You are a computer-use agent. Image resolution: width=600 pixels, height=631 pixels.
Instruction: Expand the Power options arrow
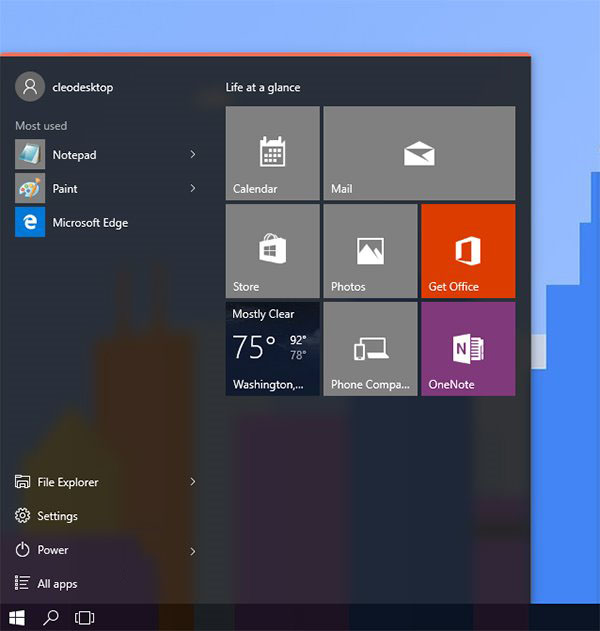(x=193, y=550)
